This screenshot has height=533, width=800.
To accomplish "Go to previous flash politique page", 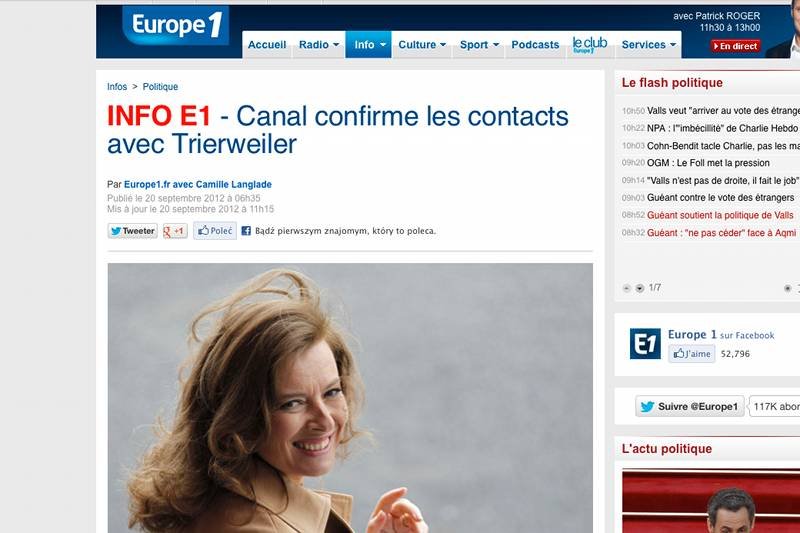I will click(x=627, y=288).
